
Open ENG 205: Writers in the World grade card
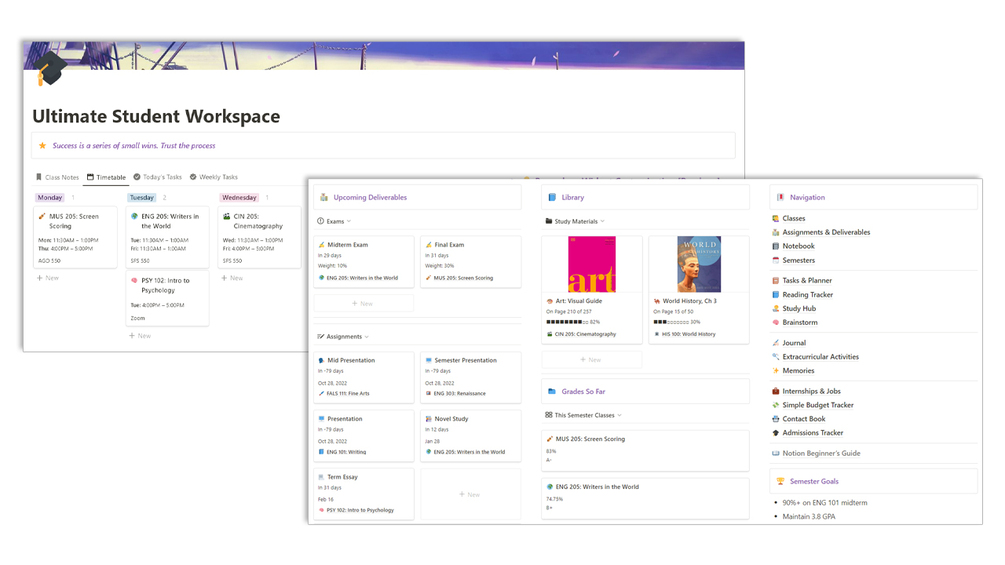click(645, 498)
